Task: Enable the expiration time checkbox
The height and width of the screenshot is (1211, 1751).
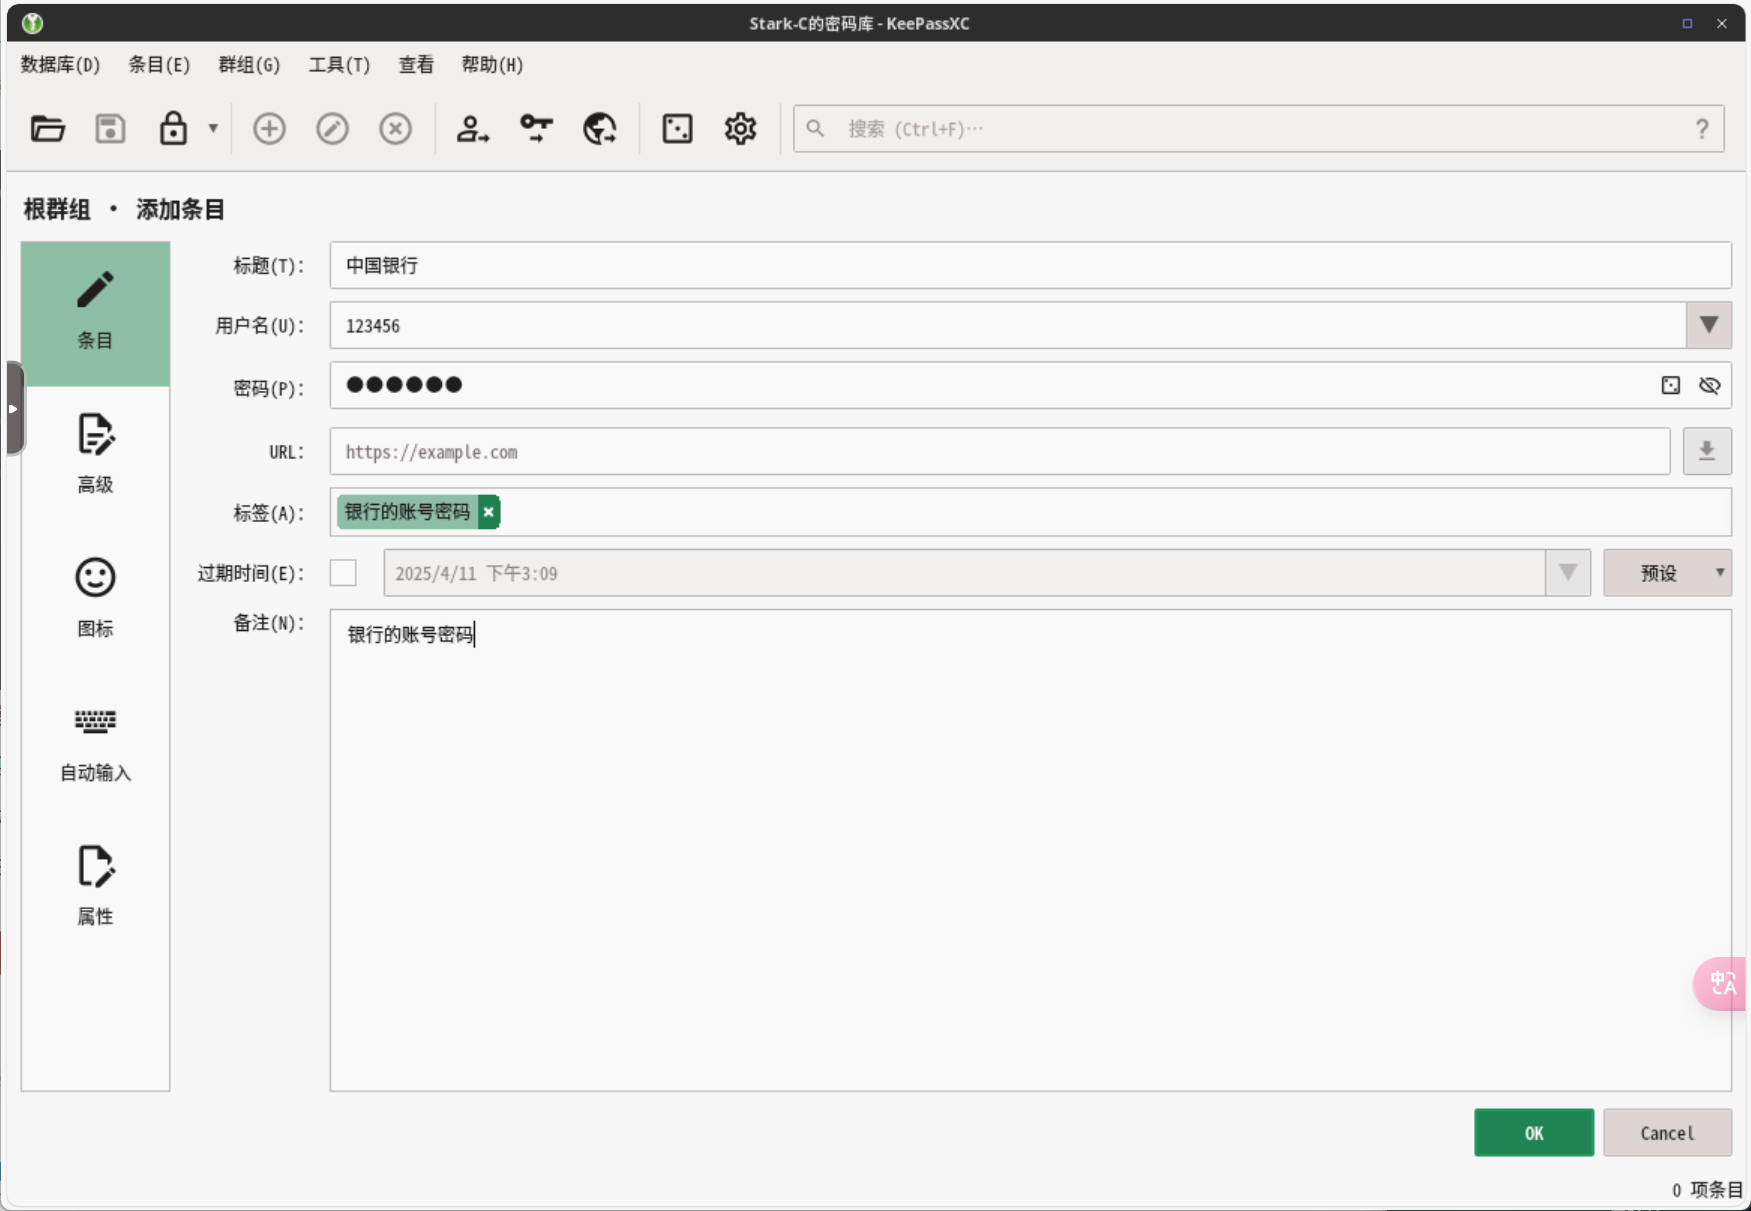Action: [343, 573]
